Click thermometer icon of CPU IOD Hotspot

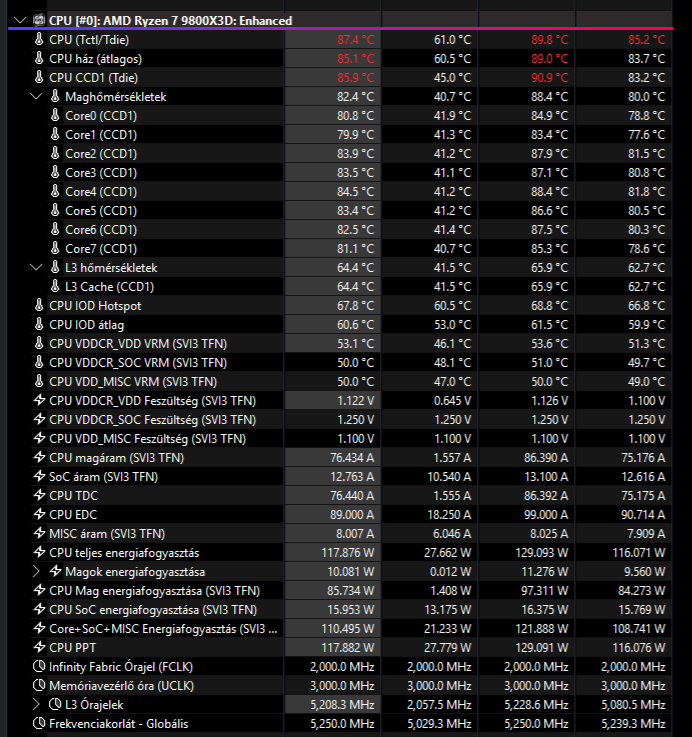(x=39, y=306)
